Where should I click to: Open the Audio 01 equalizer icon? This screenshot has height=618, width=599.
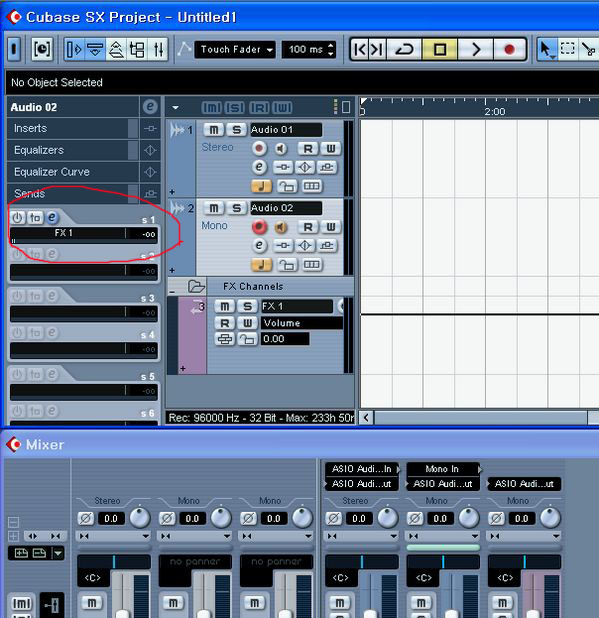click(x=305, y=167)
